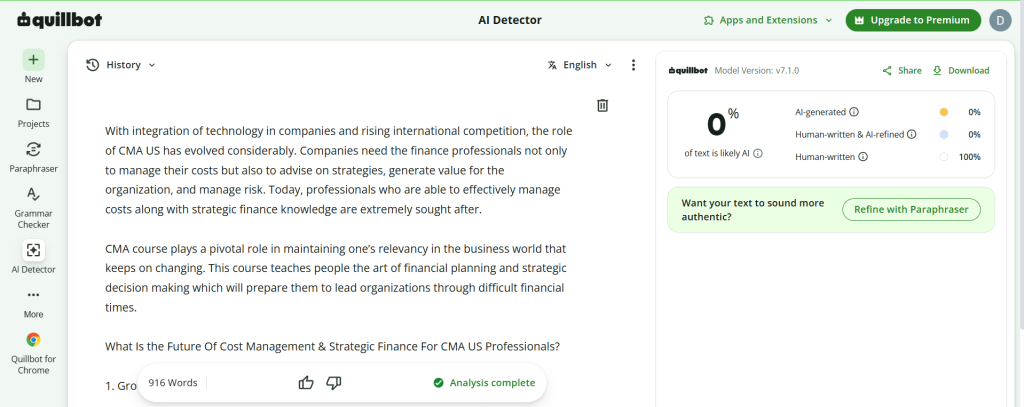Click the QuillBot logo in results panel
1024x407 pixels.
pos(688,71)
